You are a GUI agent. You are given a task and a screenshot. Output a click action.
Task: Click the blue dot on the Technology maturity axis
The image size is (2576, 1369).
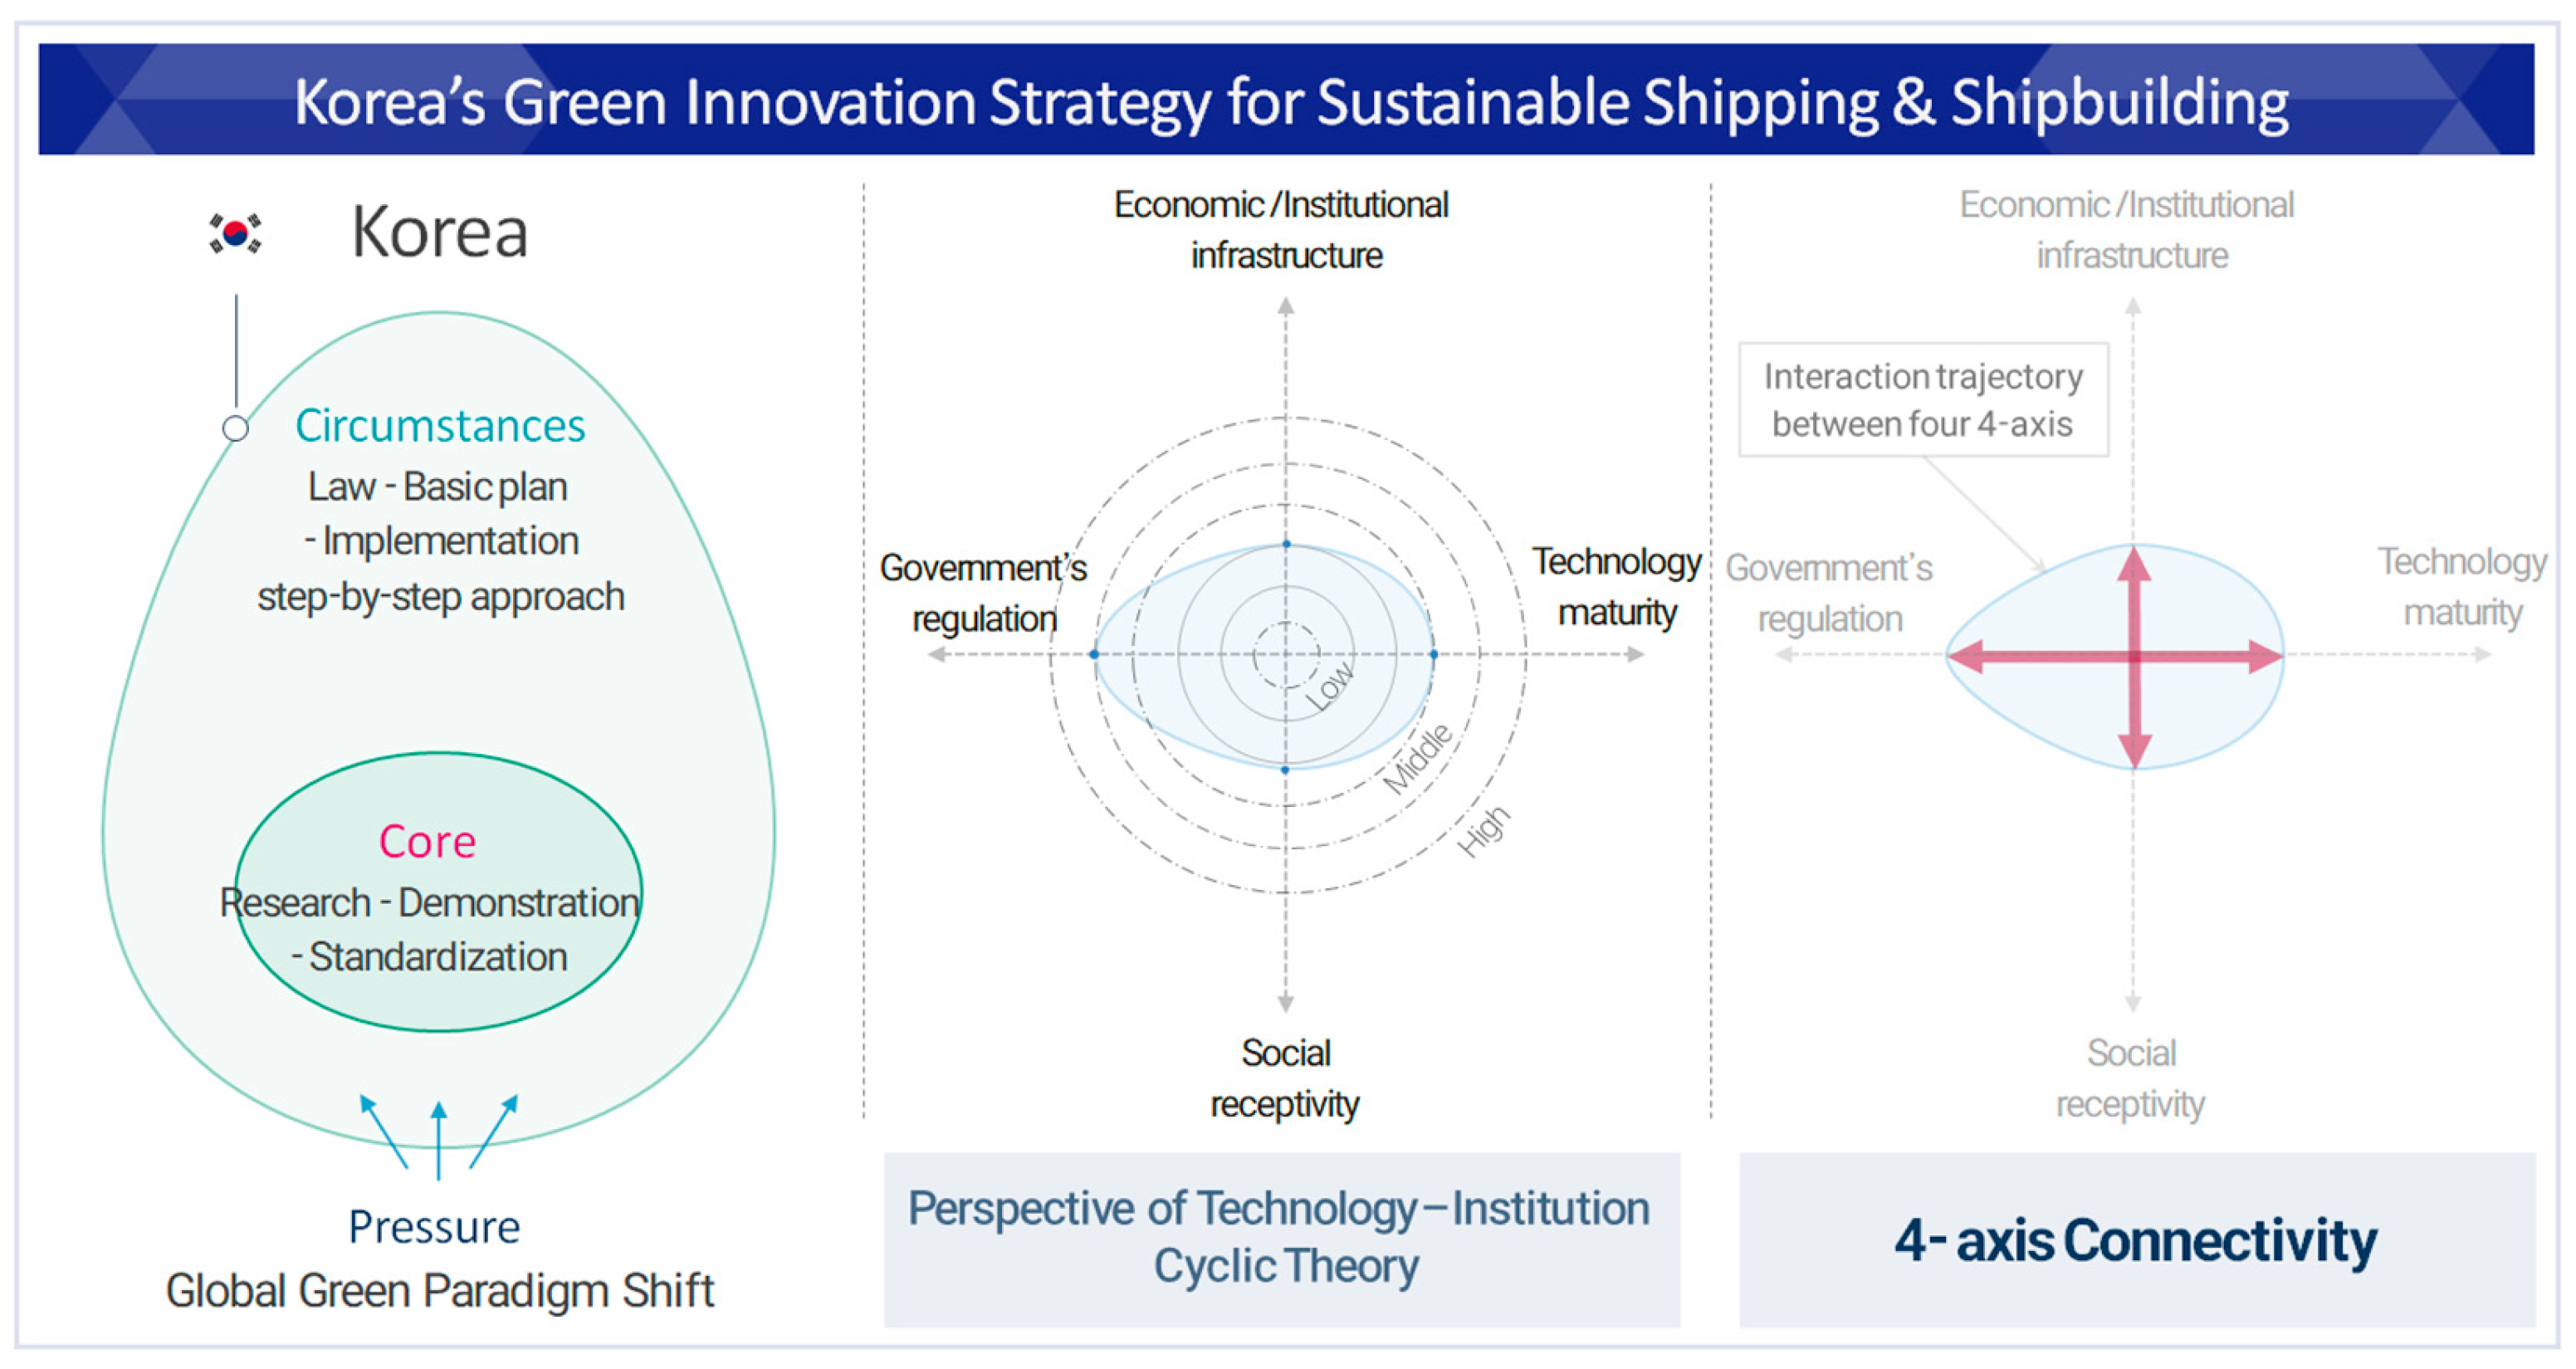tap(1433, 654)
